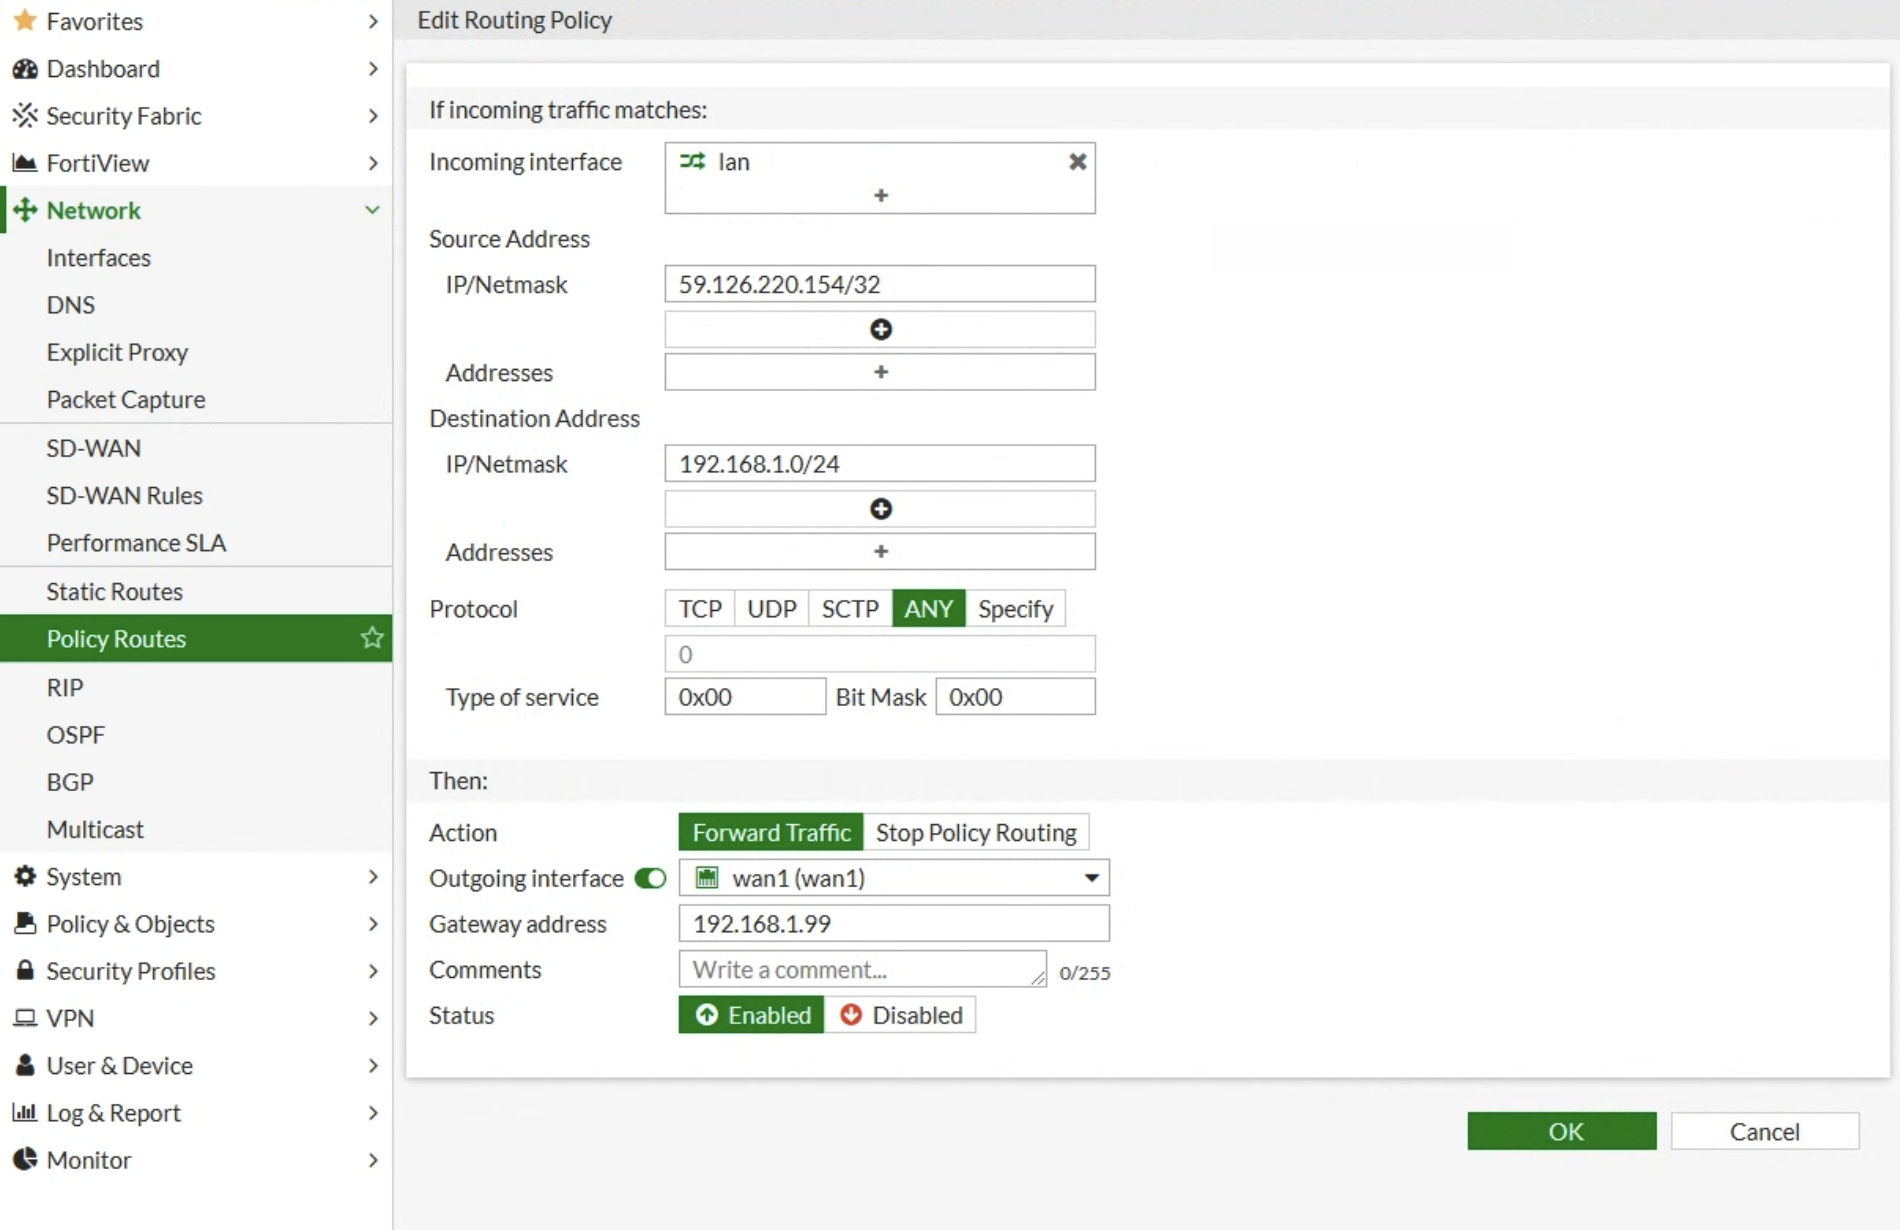This screenshot has height=1230, width=1900.
Task: Click the System gear icon in the sidebar
Action: 25,877
